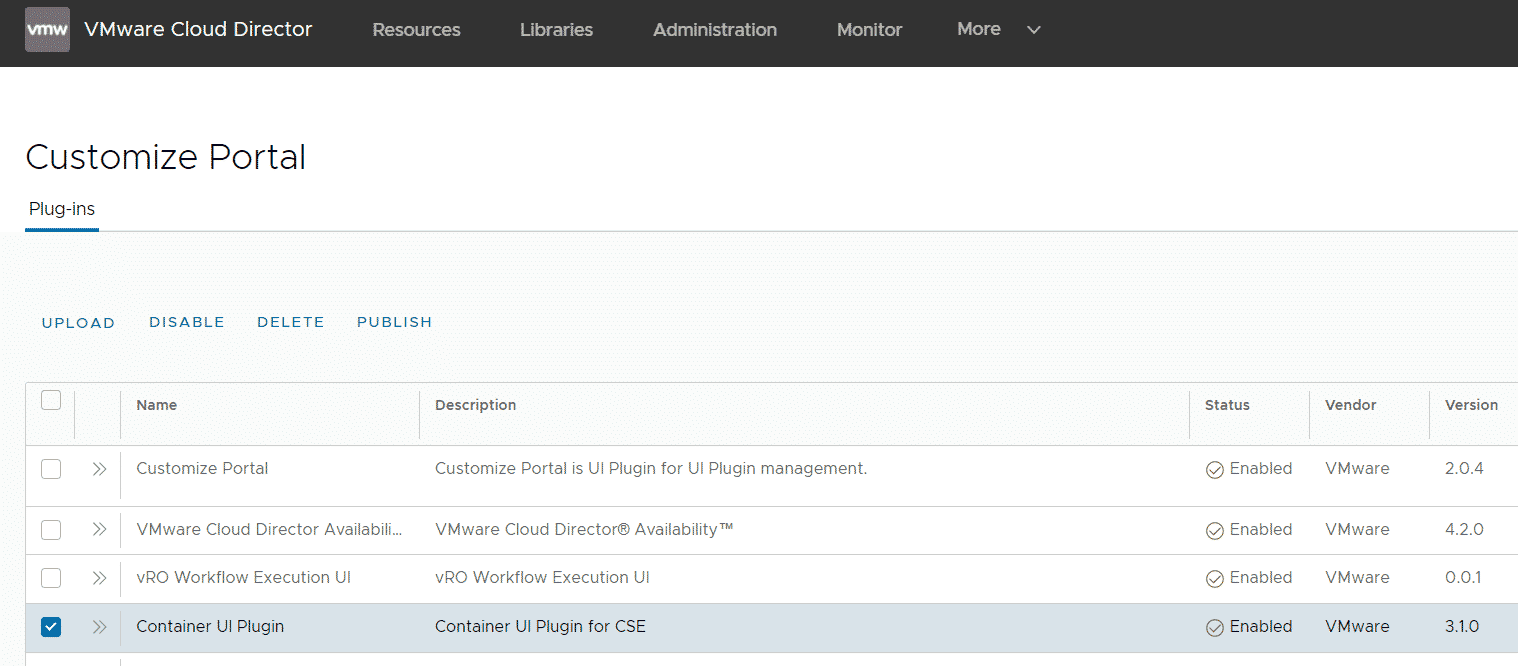
Task: Click VMware vendor cell in vRO Workflow row
Action: tap(1357, 577)
